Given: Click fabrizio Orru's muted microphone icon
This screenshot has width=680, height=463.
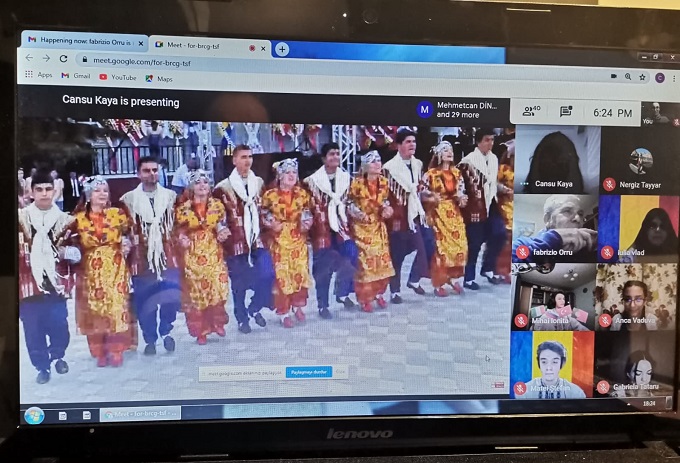Looking at the screenshot, I should pyautogui.click(x=522, y=252).
